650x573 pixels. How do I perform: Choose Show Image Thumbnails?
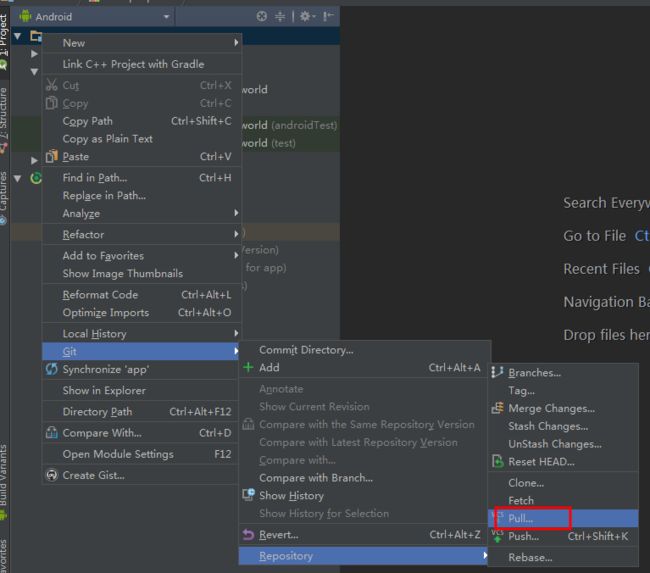(141, 274)
